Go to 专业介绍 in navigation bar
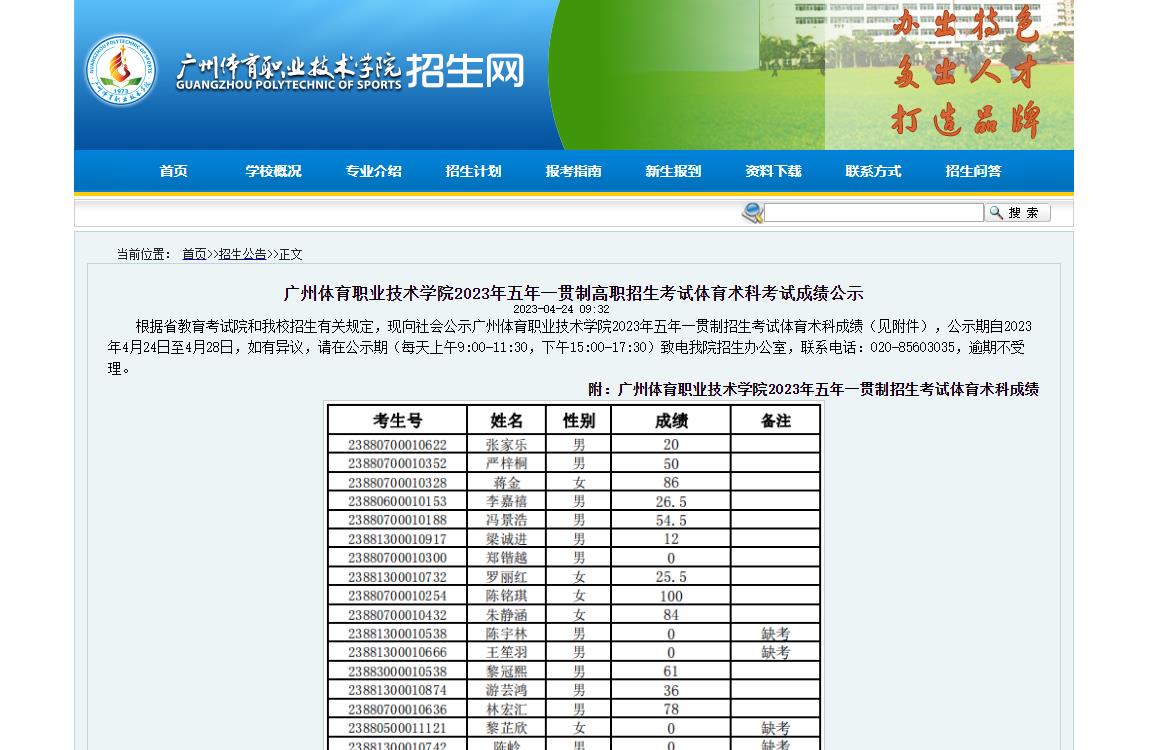The image size is (1150, 750). coord(373,171)
